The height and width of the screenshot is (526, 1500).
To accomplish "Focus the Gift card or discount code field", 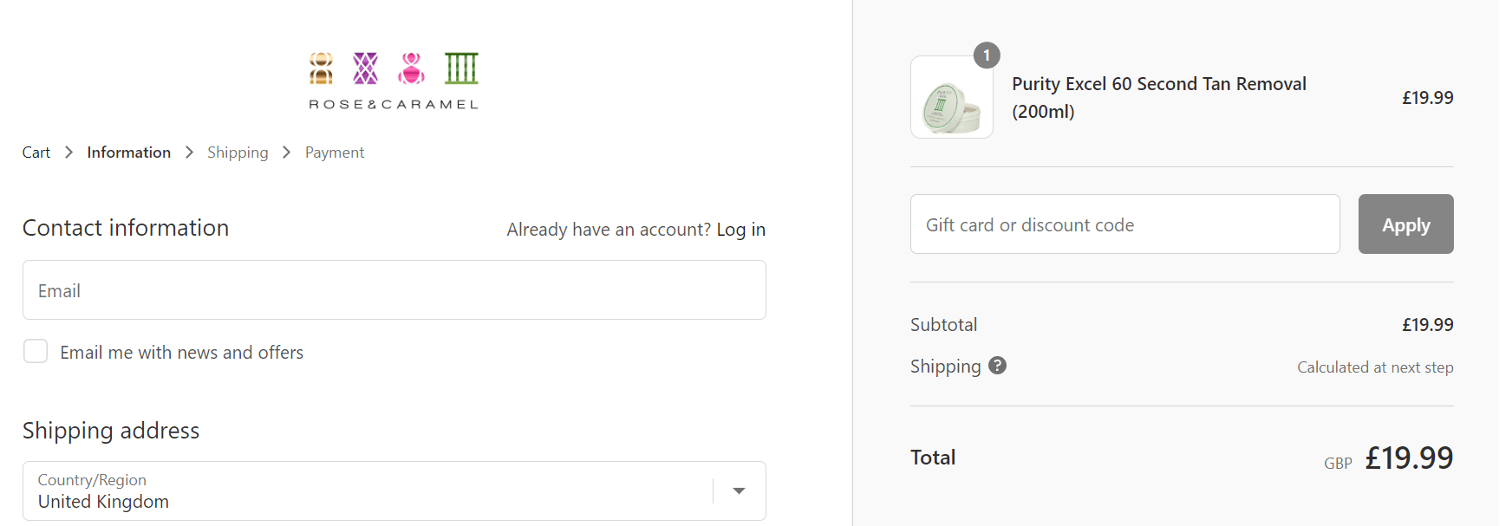I will coord(1125,224).
